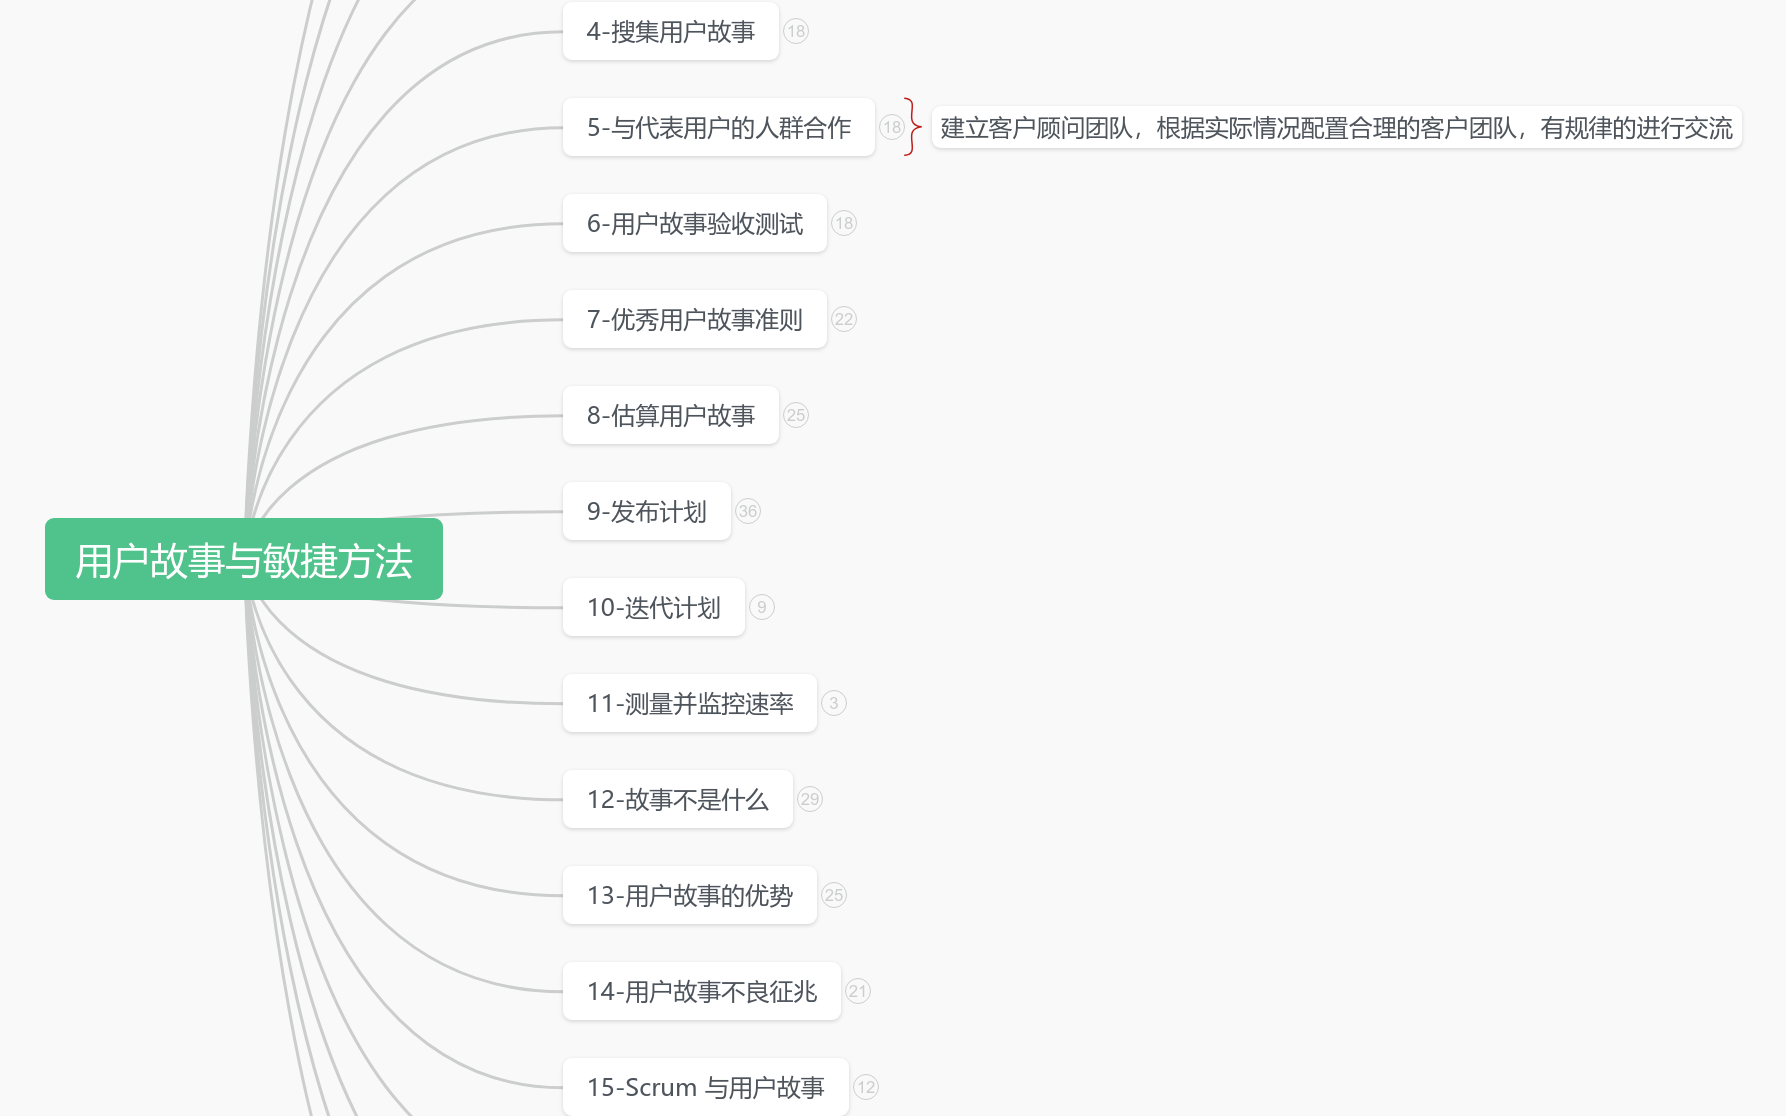Image resolution: width=1786 pixels, height=1116 pixels.
Task: Expand the 10-迭代计划 badge showing 9
Action: [762, 608]
